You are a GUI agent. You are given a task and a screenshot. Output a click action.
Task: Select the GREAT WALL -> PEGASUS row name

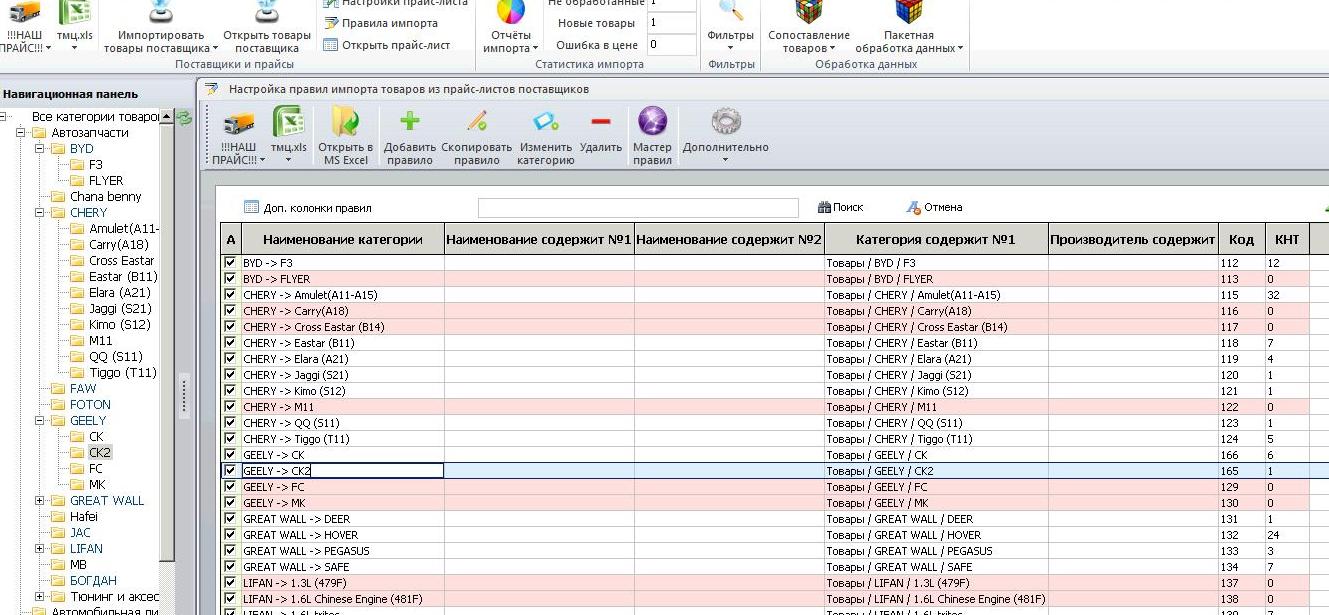click(343, 551)
